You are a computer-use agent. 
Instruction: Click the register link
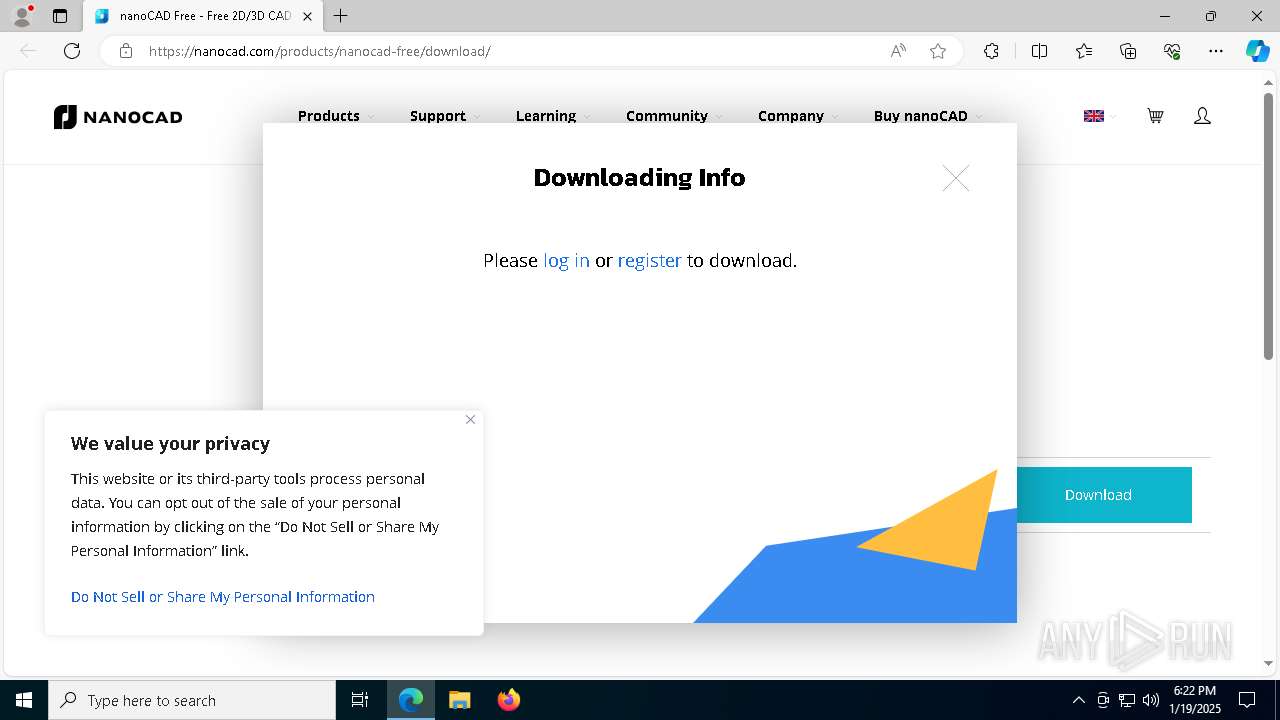(x=649, y=260)
